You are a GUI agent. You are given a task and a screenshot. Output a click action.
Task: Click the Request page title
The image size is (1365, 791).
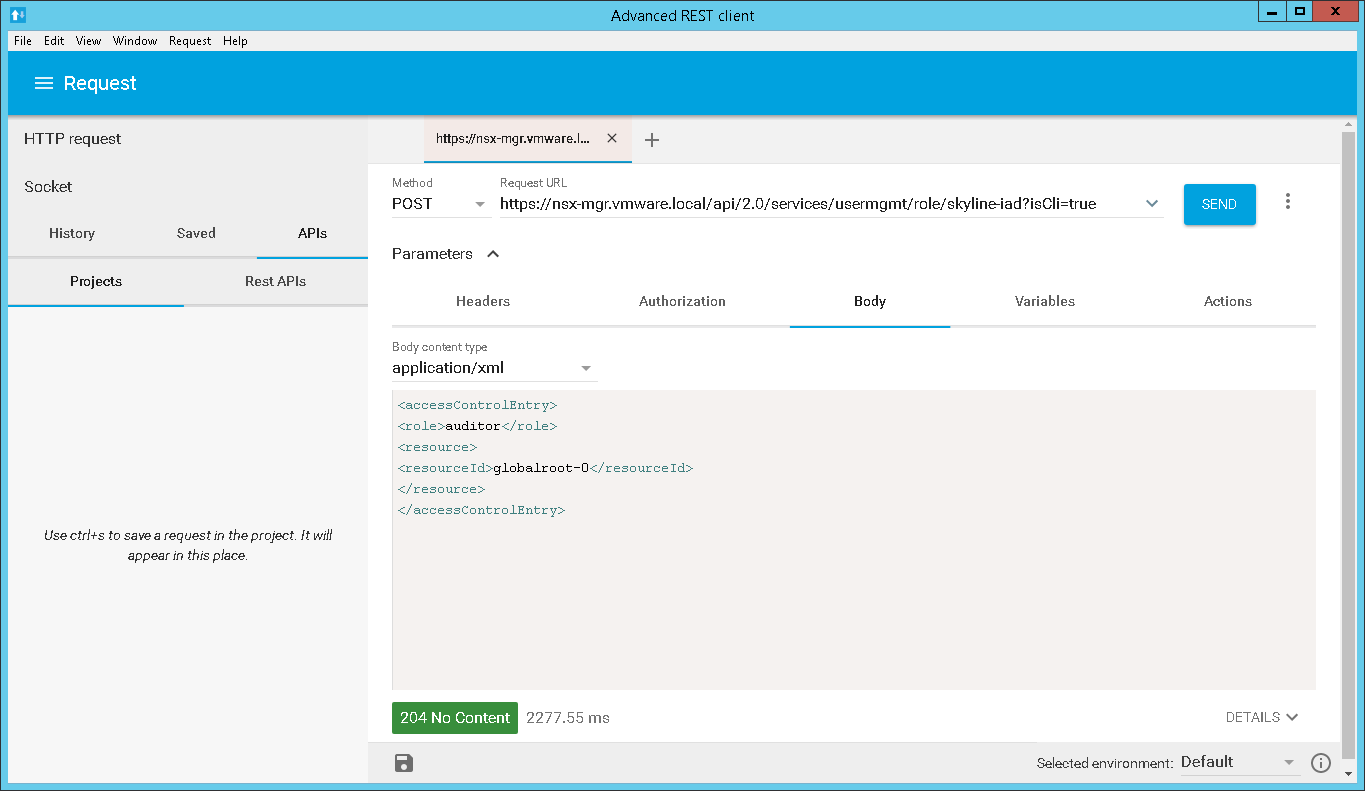pyautogui.click(x=100, y=83)
